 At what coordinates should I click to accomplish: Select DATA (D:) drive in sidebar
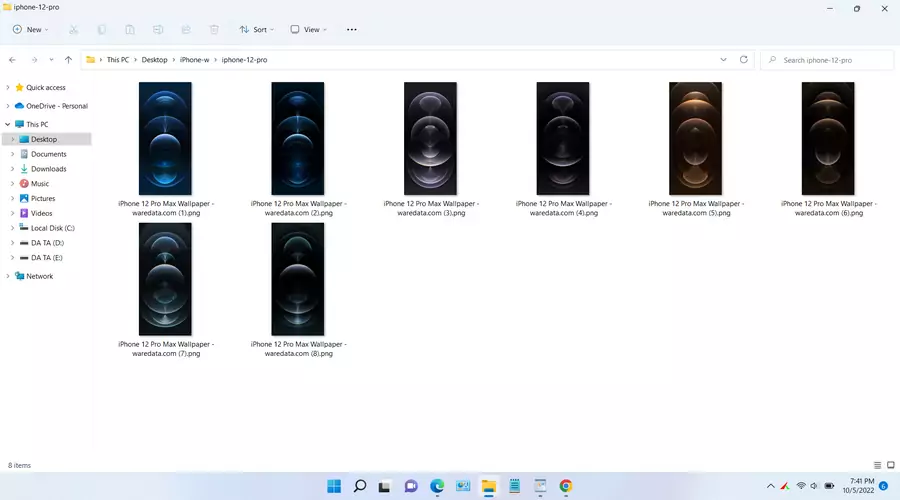[x=46, y=243]
